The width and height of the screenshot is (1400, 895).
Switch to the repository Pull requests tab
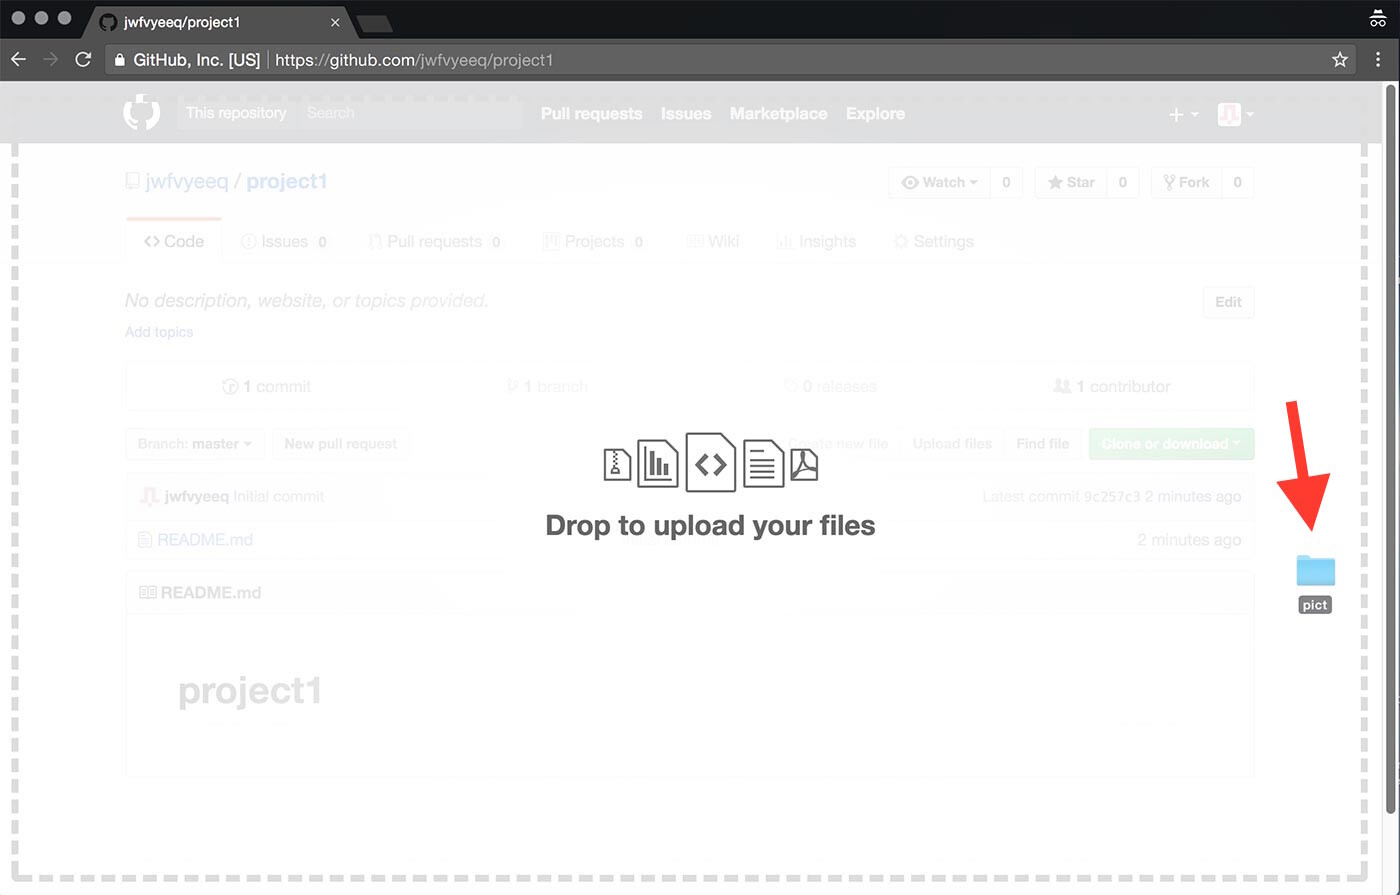click(x=435, y=241)
